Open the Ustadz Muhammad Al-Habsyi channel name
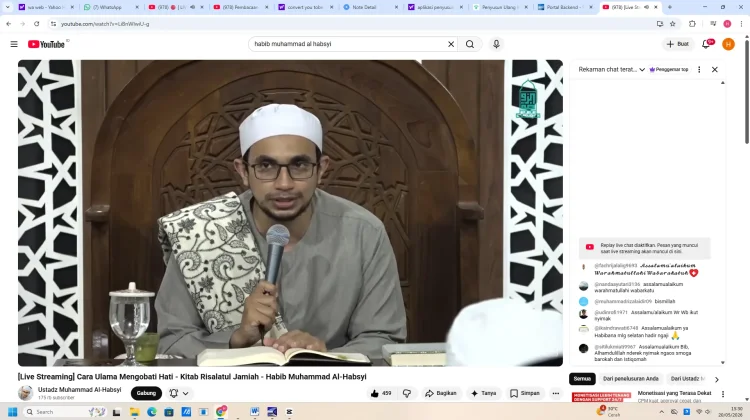Image resolution: width=750 pixels, height=420 pixels. (x=79, y=389)
